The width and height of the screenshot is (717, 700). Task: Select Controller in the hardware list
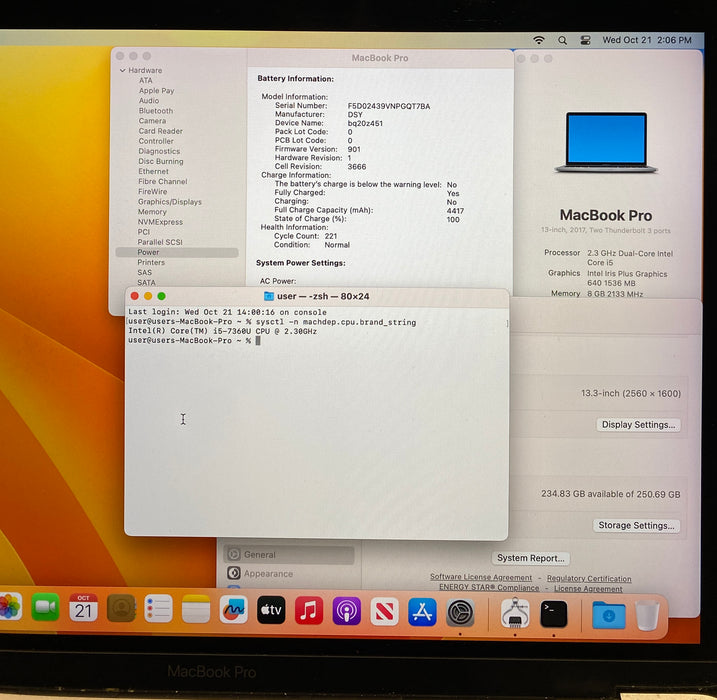point(156,141)
